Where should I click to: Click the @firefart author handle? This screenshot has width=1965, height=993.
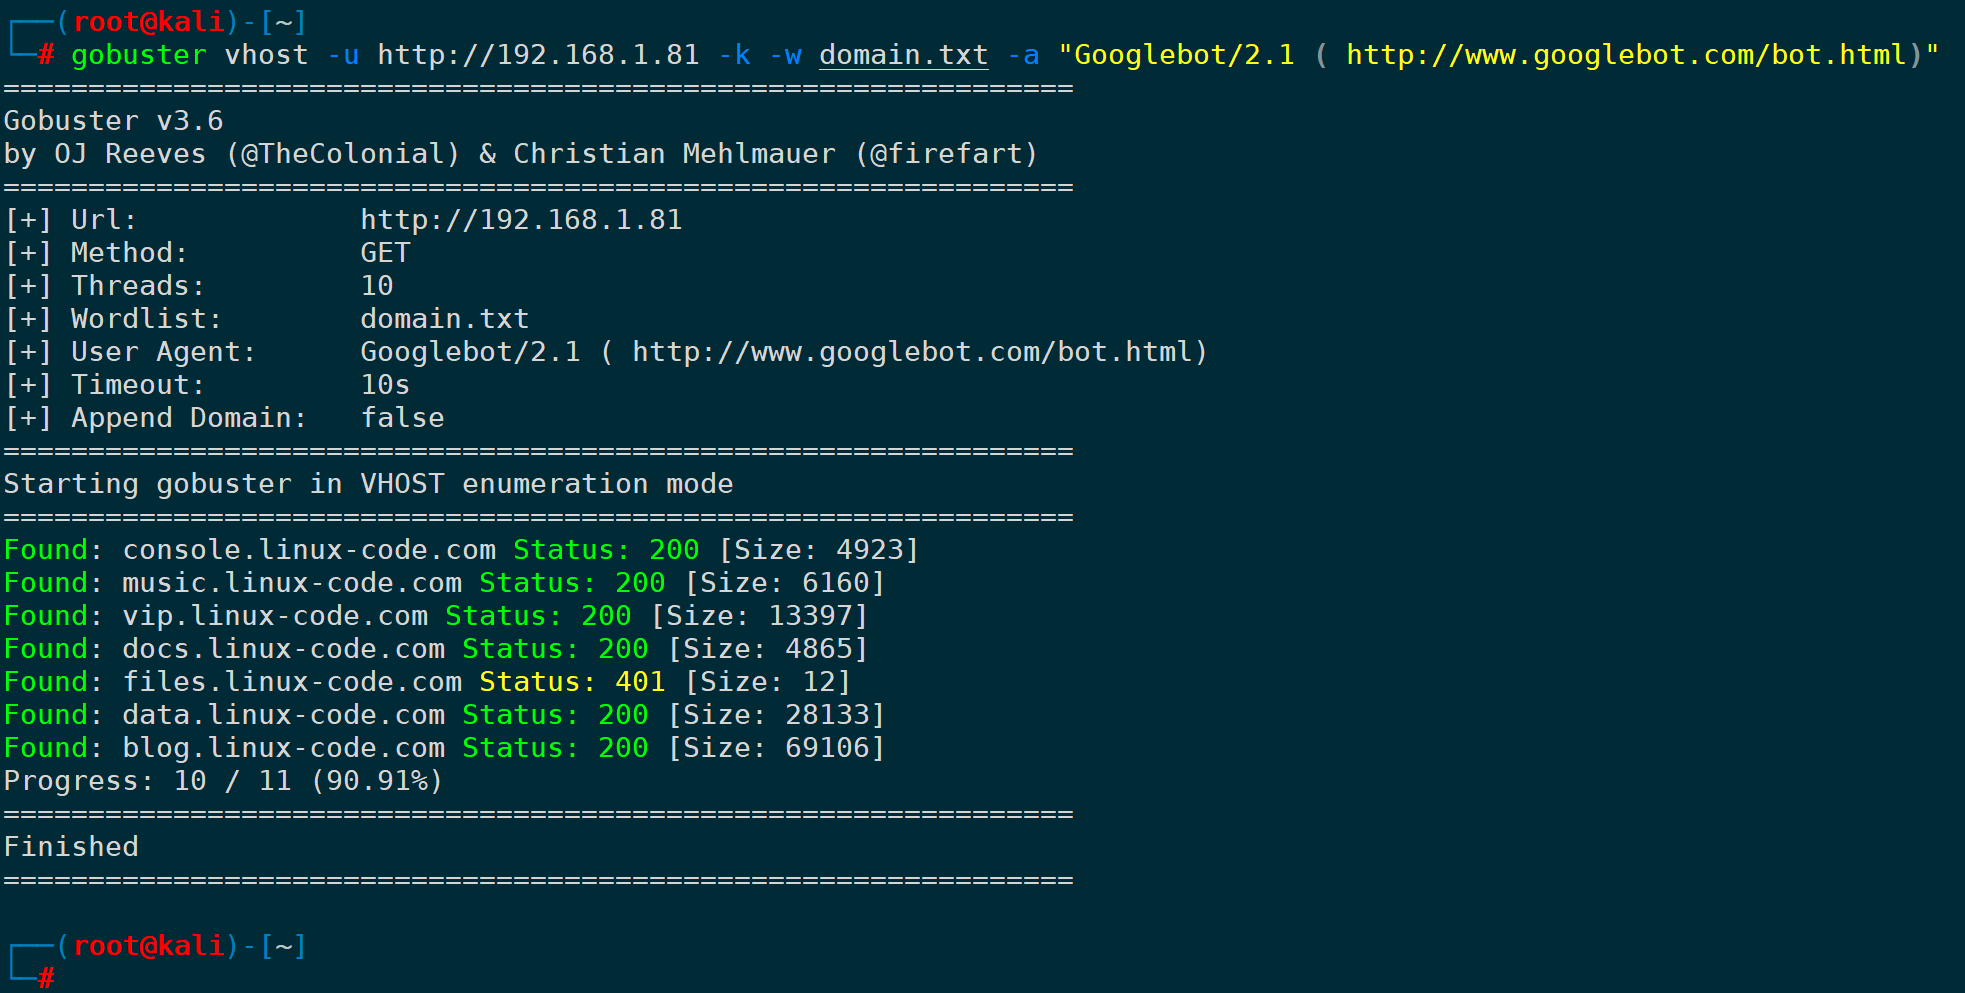point(946,154)
